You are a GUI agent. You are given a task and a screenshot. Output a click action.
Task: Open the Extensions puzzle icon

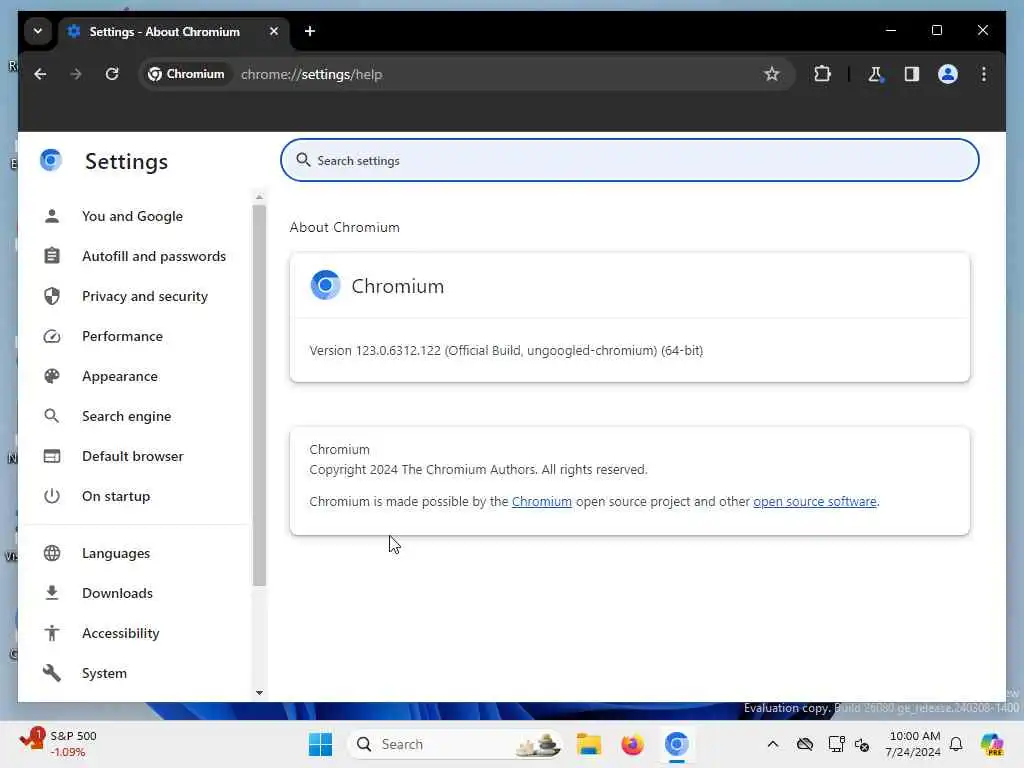pos(822,74)
